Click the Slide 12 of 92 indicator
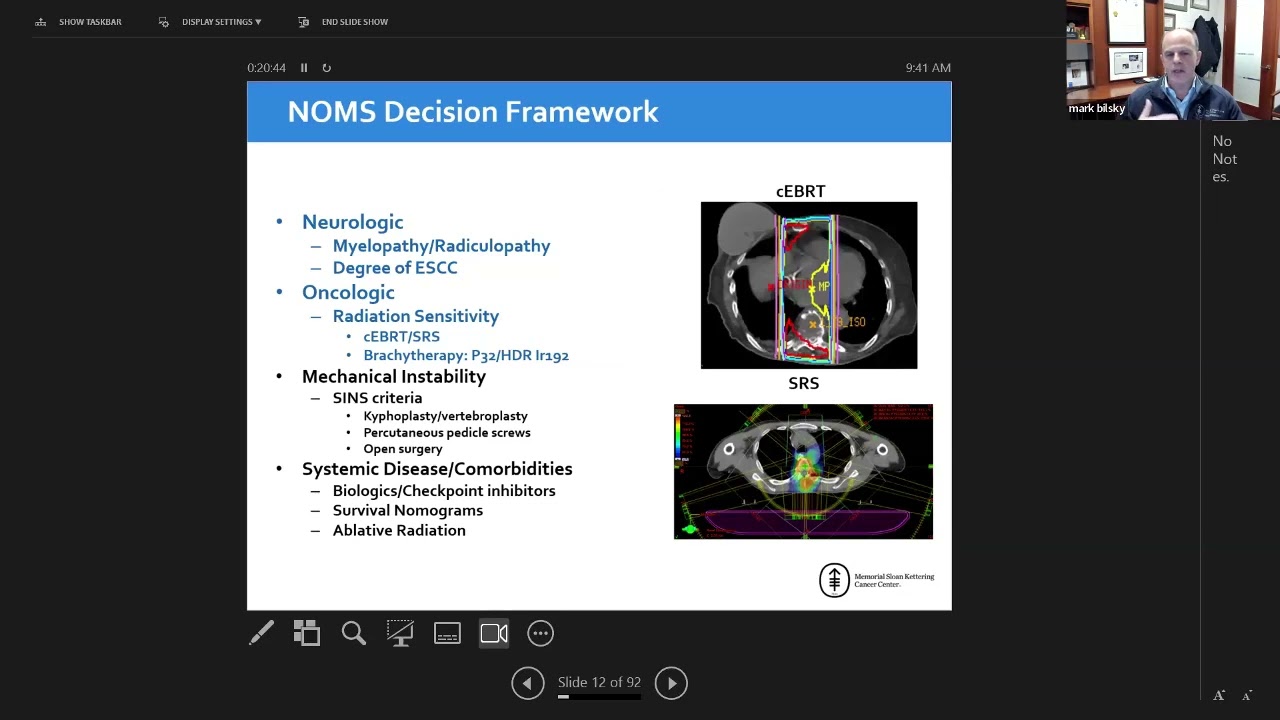1280x720 pixels. 599,682
